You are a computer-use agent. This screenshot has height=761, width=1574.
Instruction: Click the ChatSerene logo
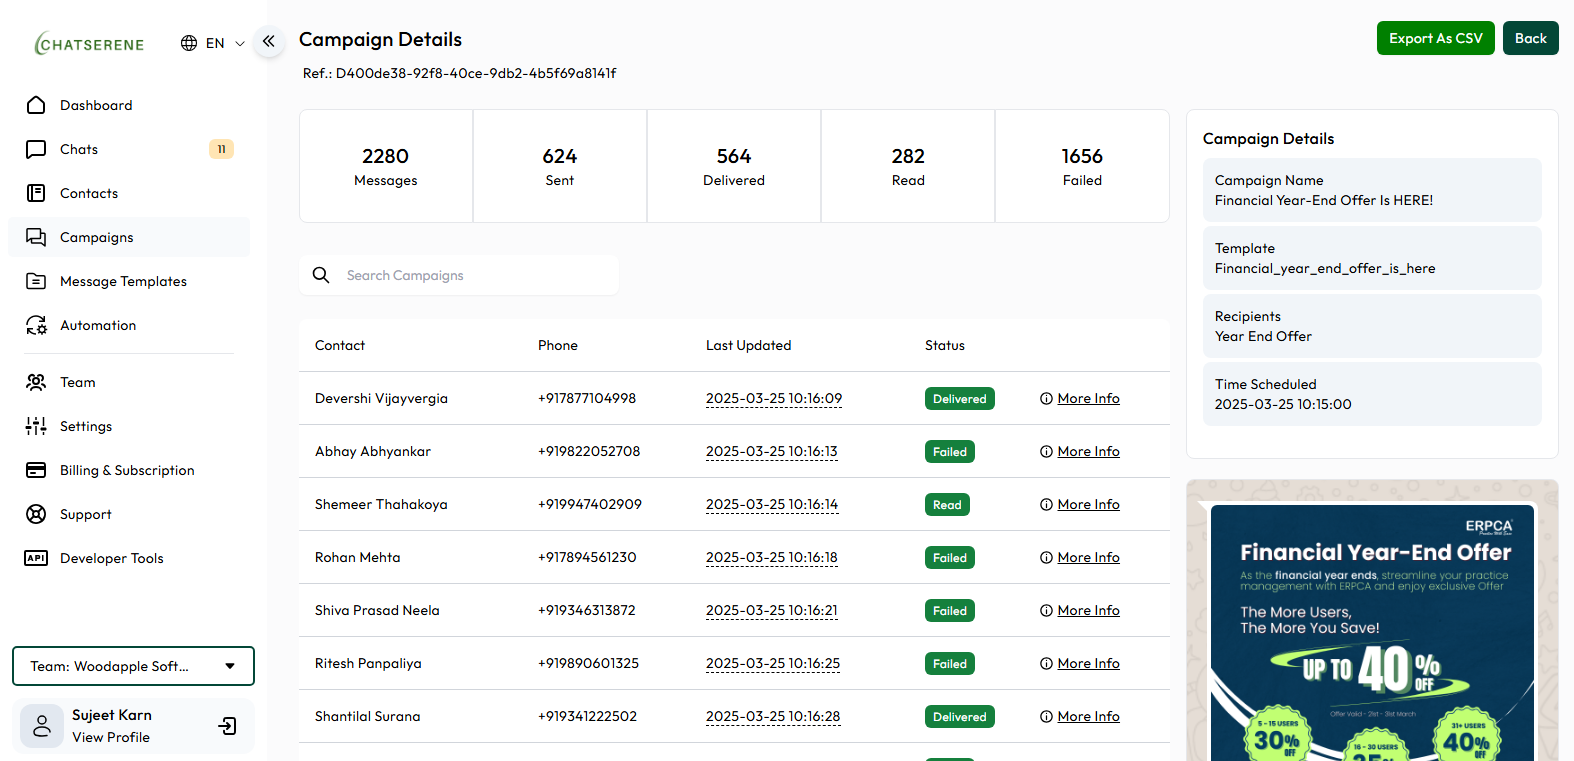[89, 43]
